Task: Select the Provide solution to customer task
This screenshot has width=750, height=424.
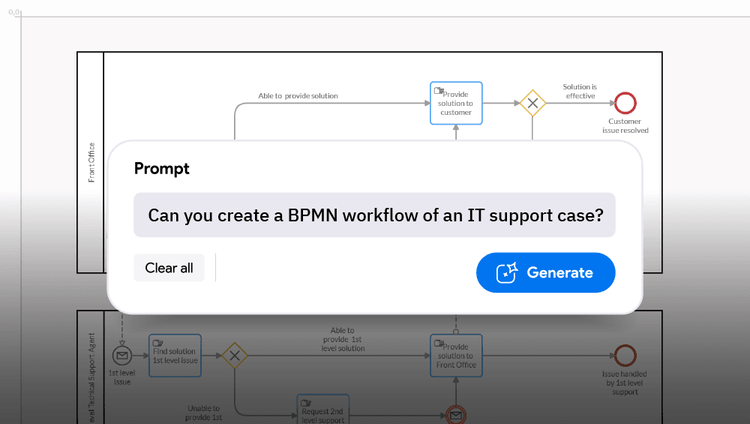Action: [456, 103]
